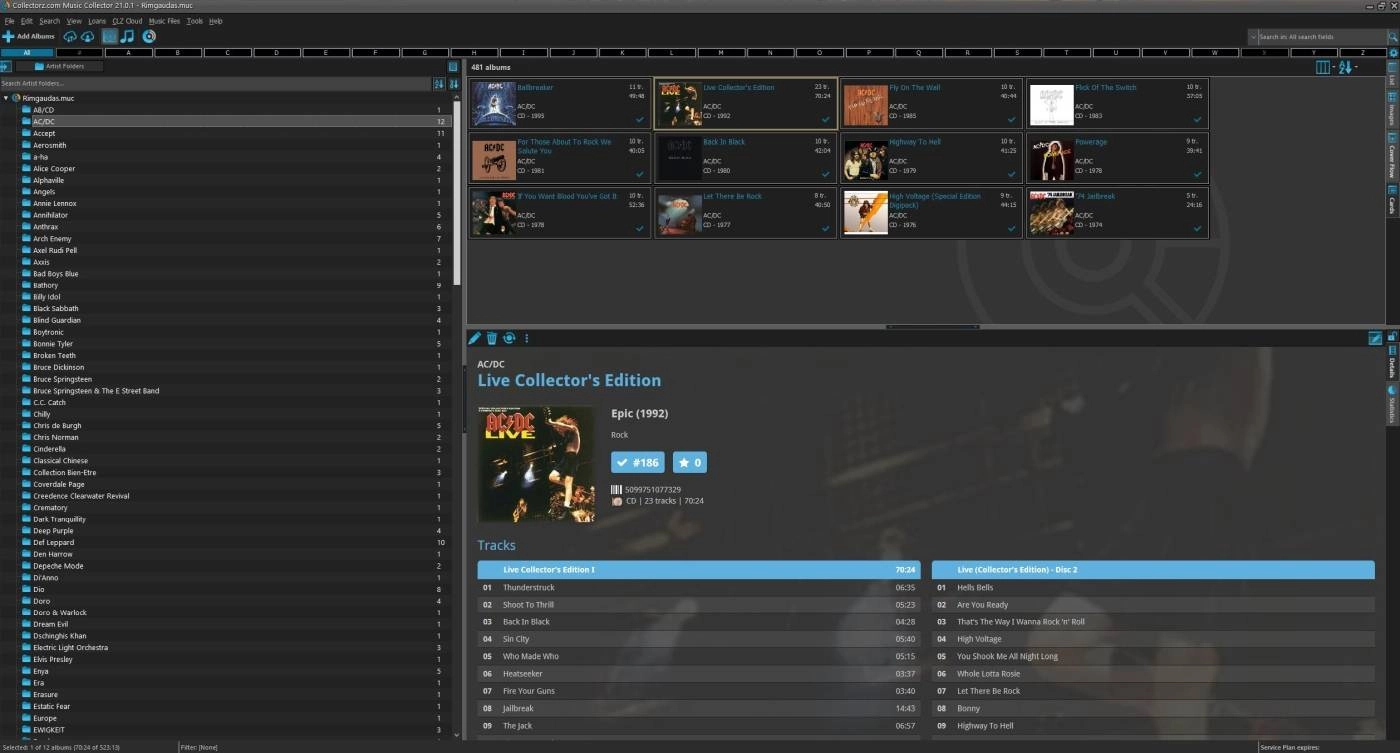Click the edit pencil icon in details
Image resolution: width=1400 pixels, height=753 pixels.
(475, 338)
